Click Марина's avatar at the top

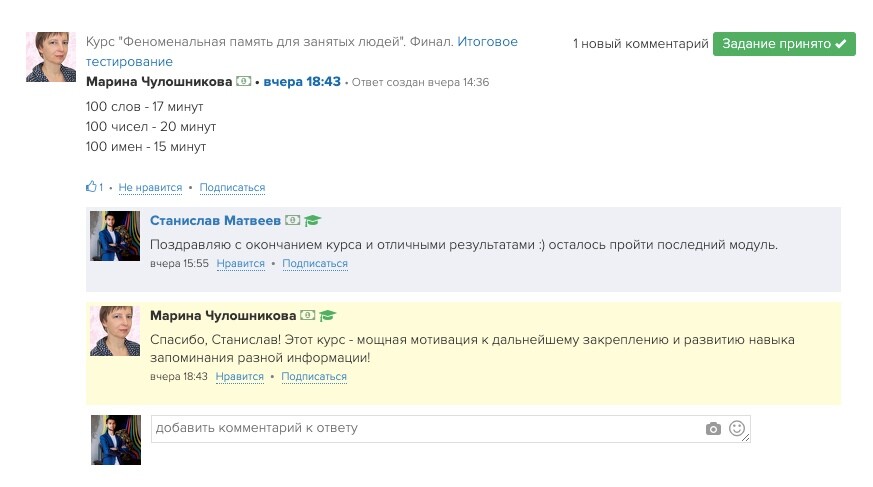[51, 57]
